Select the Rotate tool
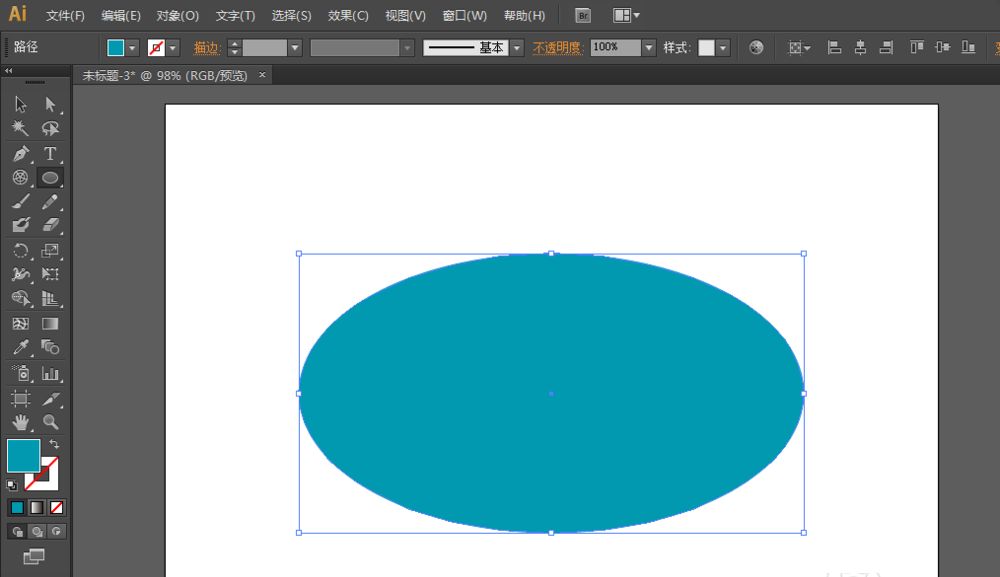The image size is (1000, 577). click(21, 251)
